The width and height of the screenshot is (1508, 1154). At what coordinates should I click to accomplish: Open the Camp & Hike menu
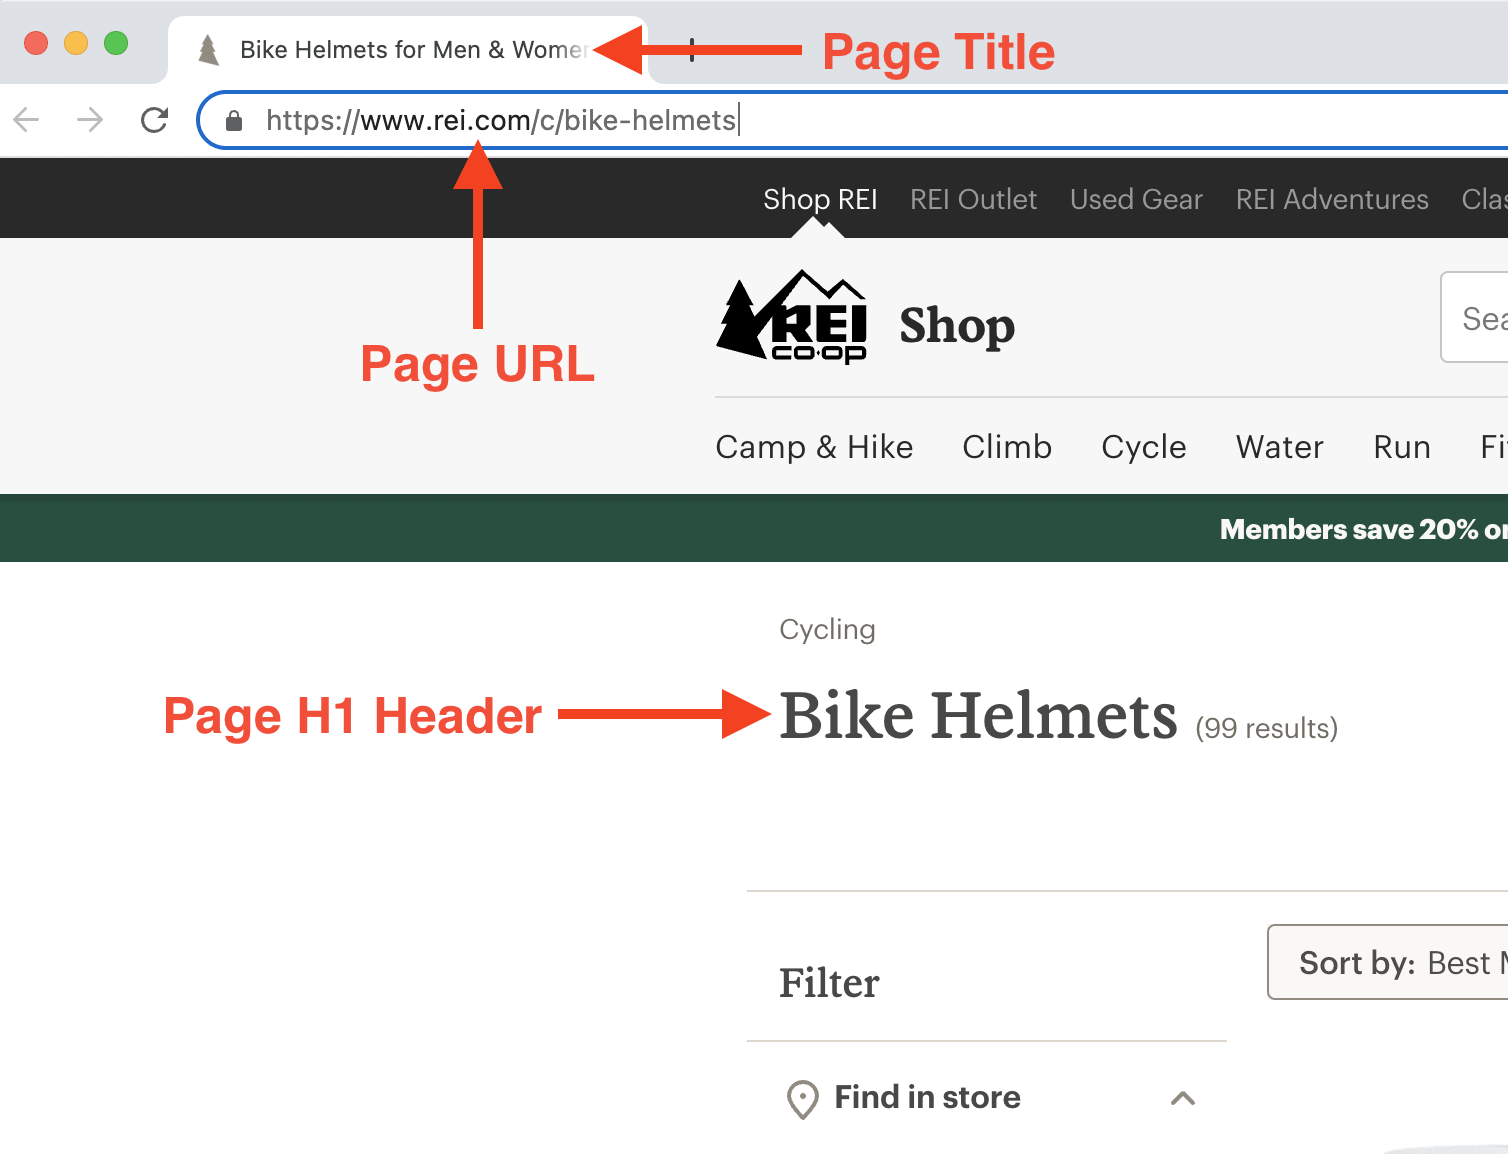(x=814, y=447)
